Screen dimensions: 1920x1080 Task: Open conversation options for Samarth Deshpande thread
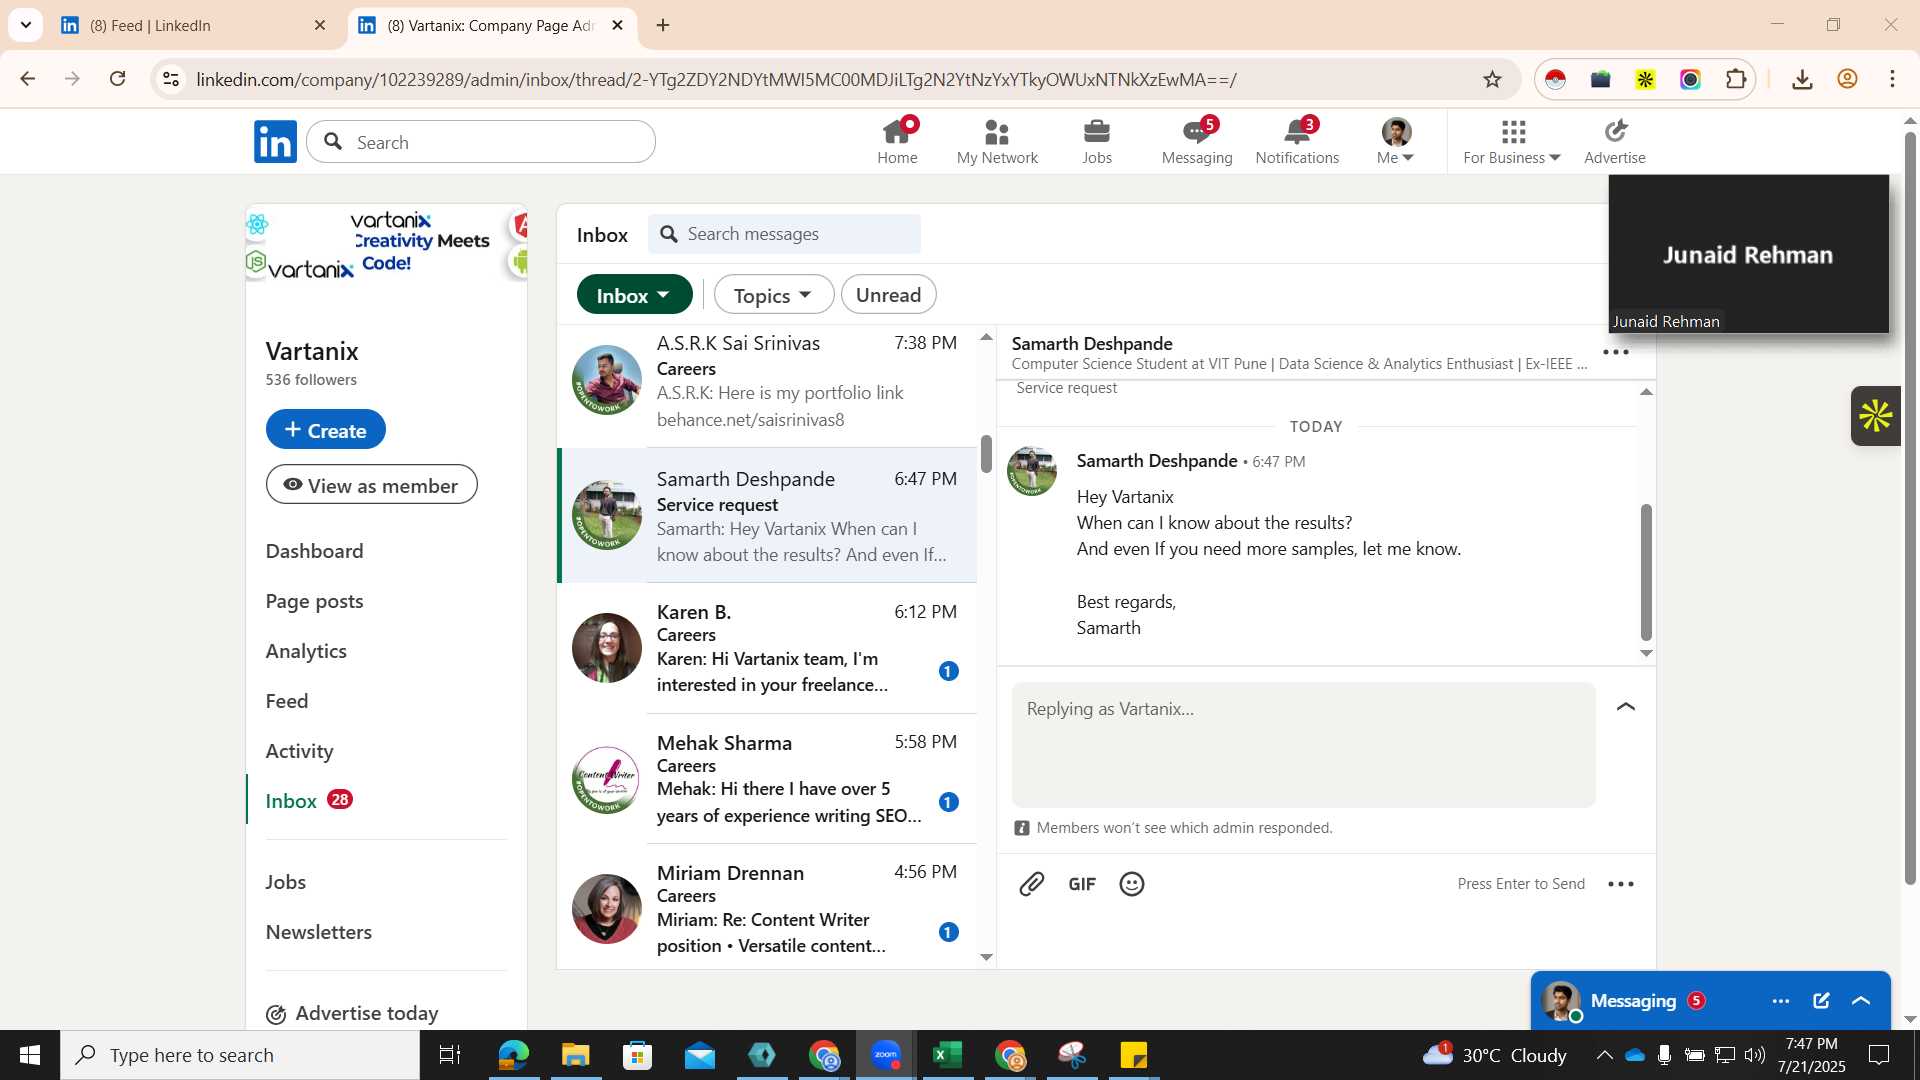[1616, 352]
